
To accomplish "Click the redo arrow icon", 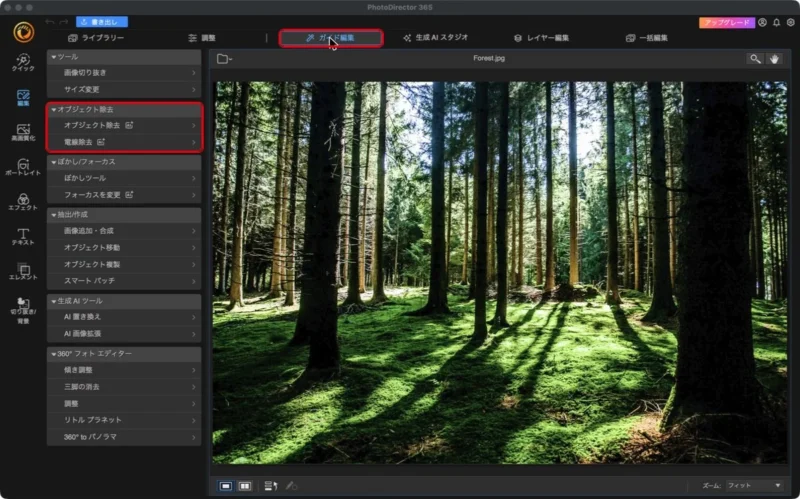I will point(64,21).
